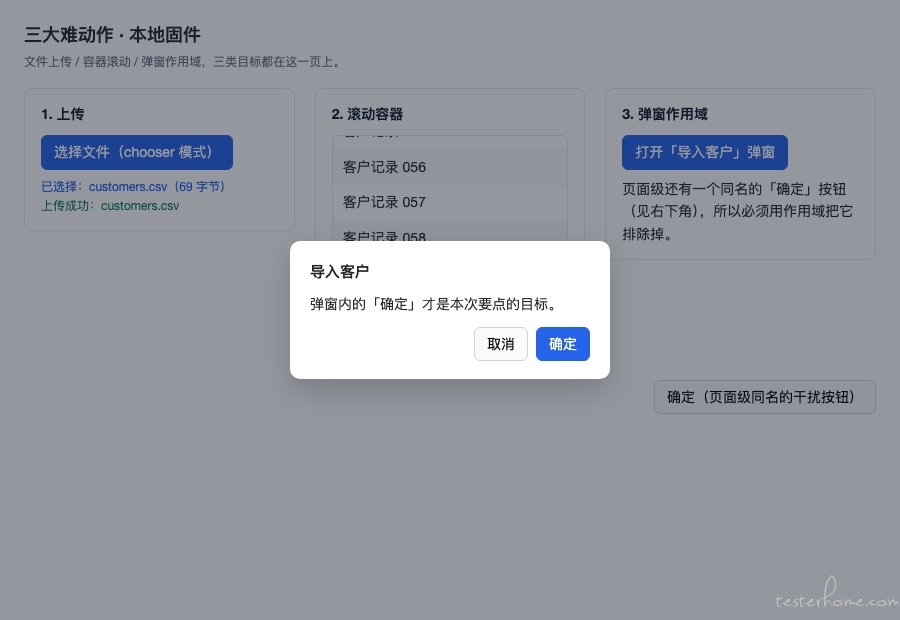Click the dialog title 导入客户
900x620 pixels.
339,272
